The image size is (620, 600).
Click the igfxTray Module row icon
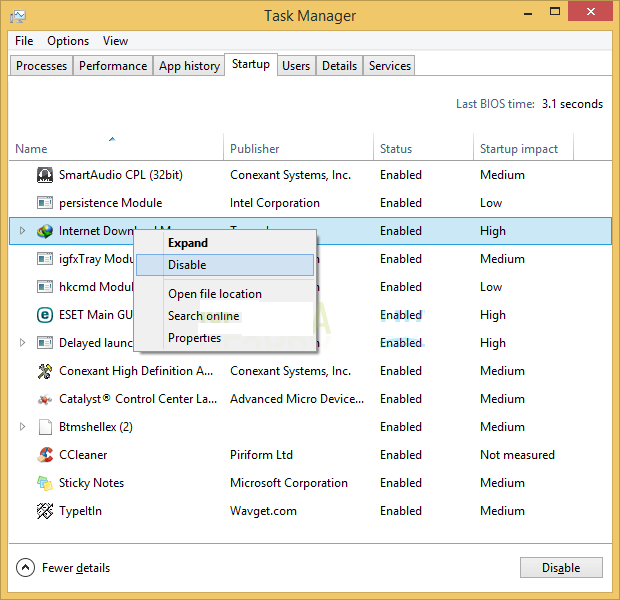45,259
